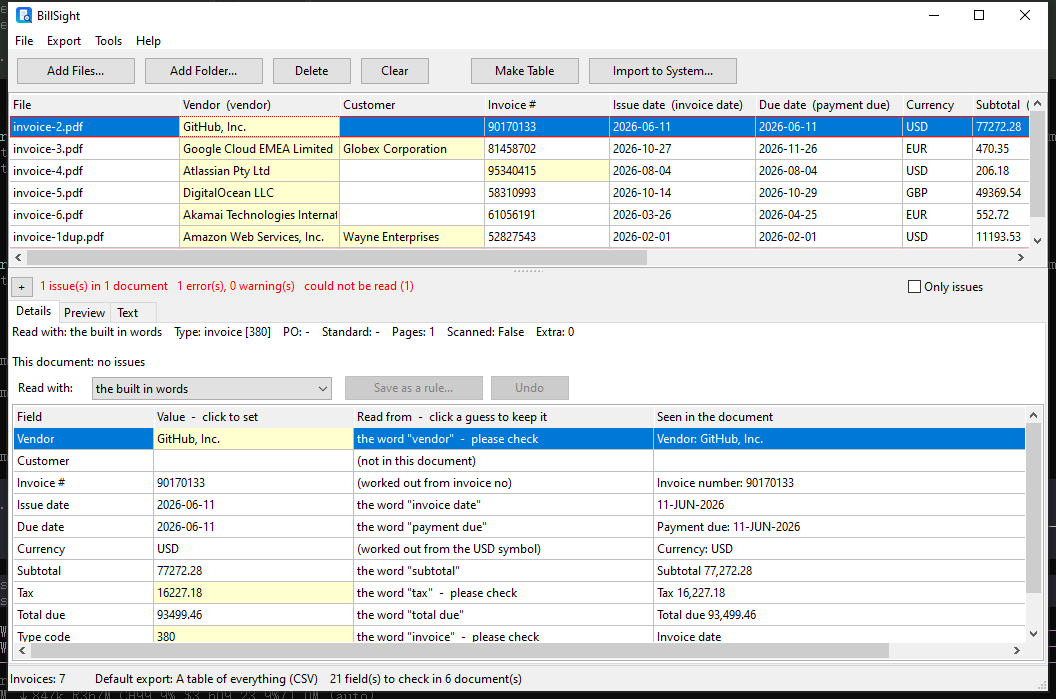Screen dimensions: 1056x699
Task: Click the Currency column header
Action: [937, 105]
